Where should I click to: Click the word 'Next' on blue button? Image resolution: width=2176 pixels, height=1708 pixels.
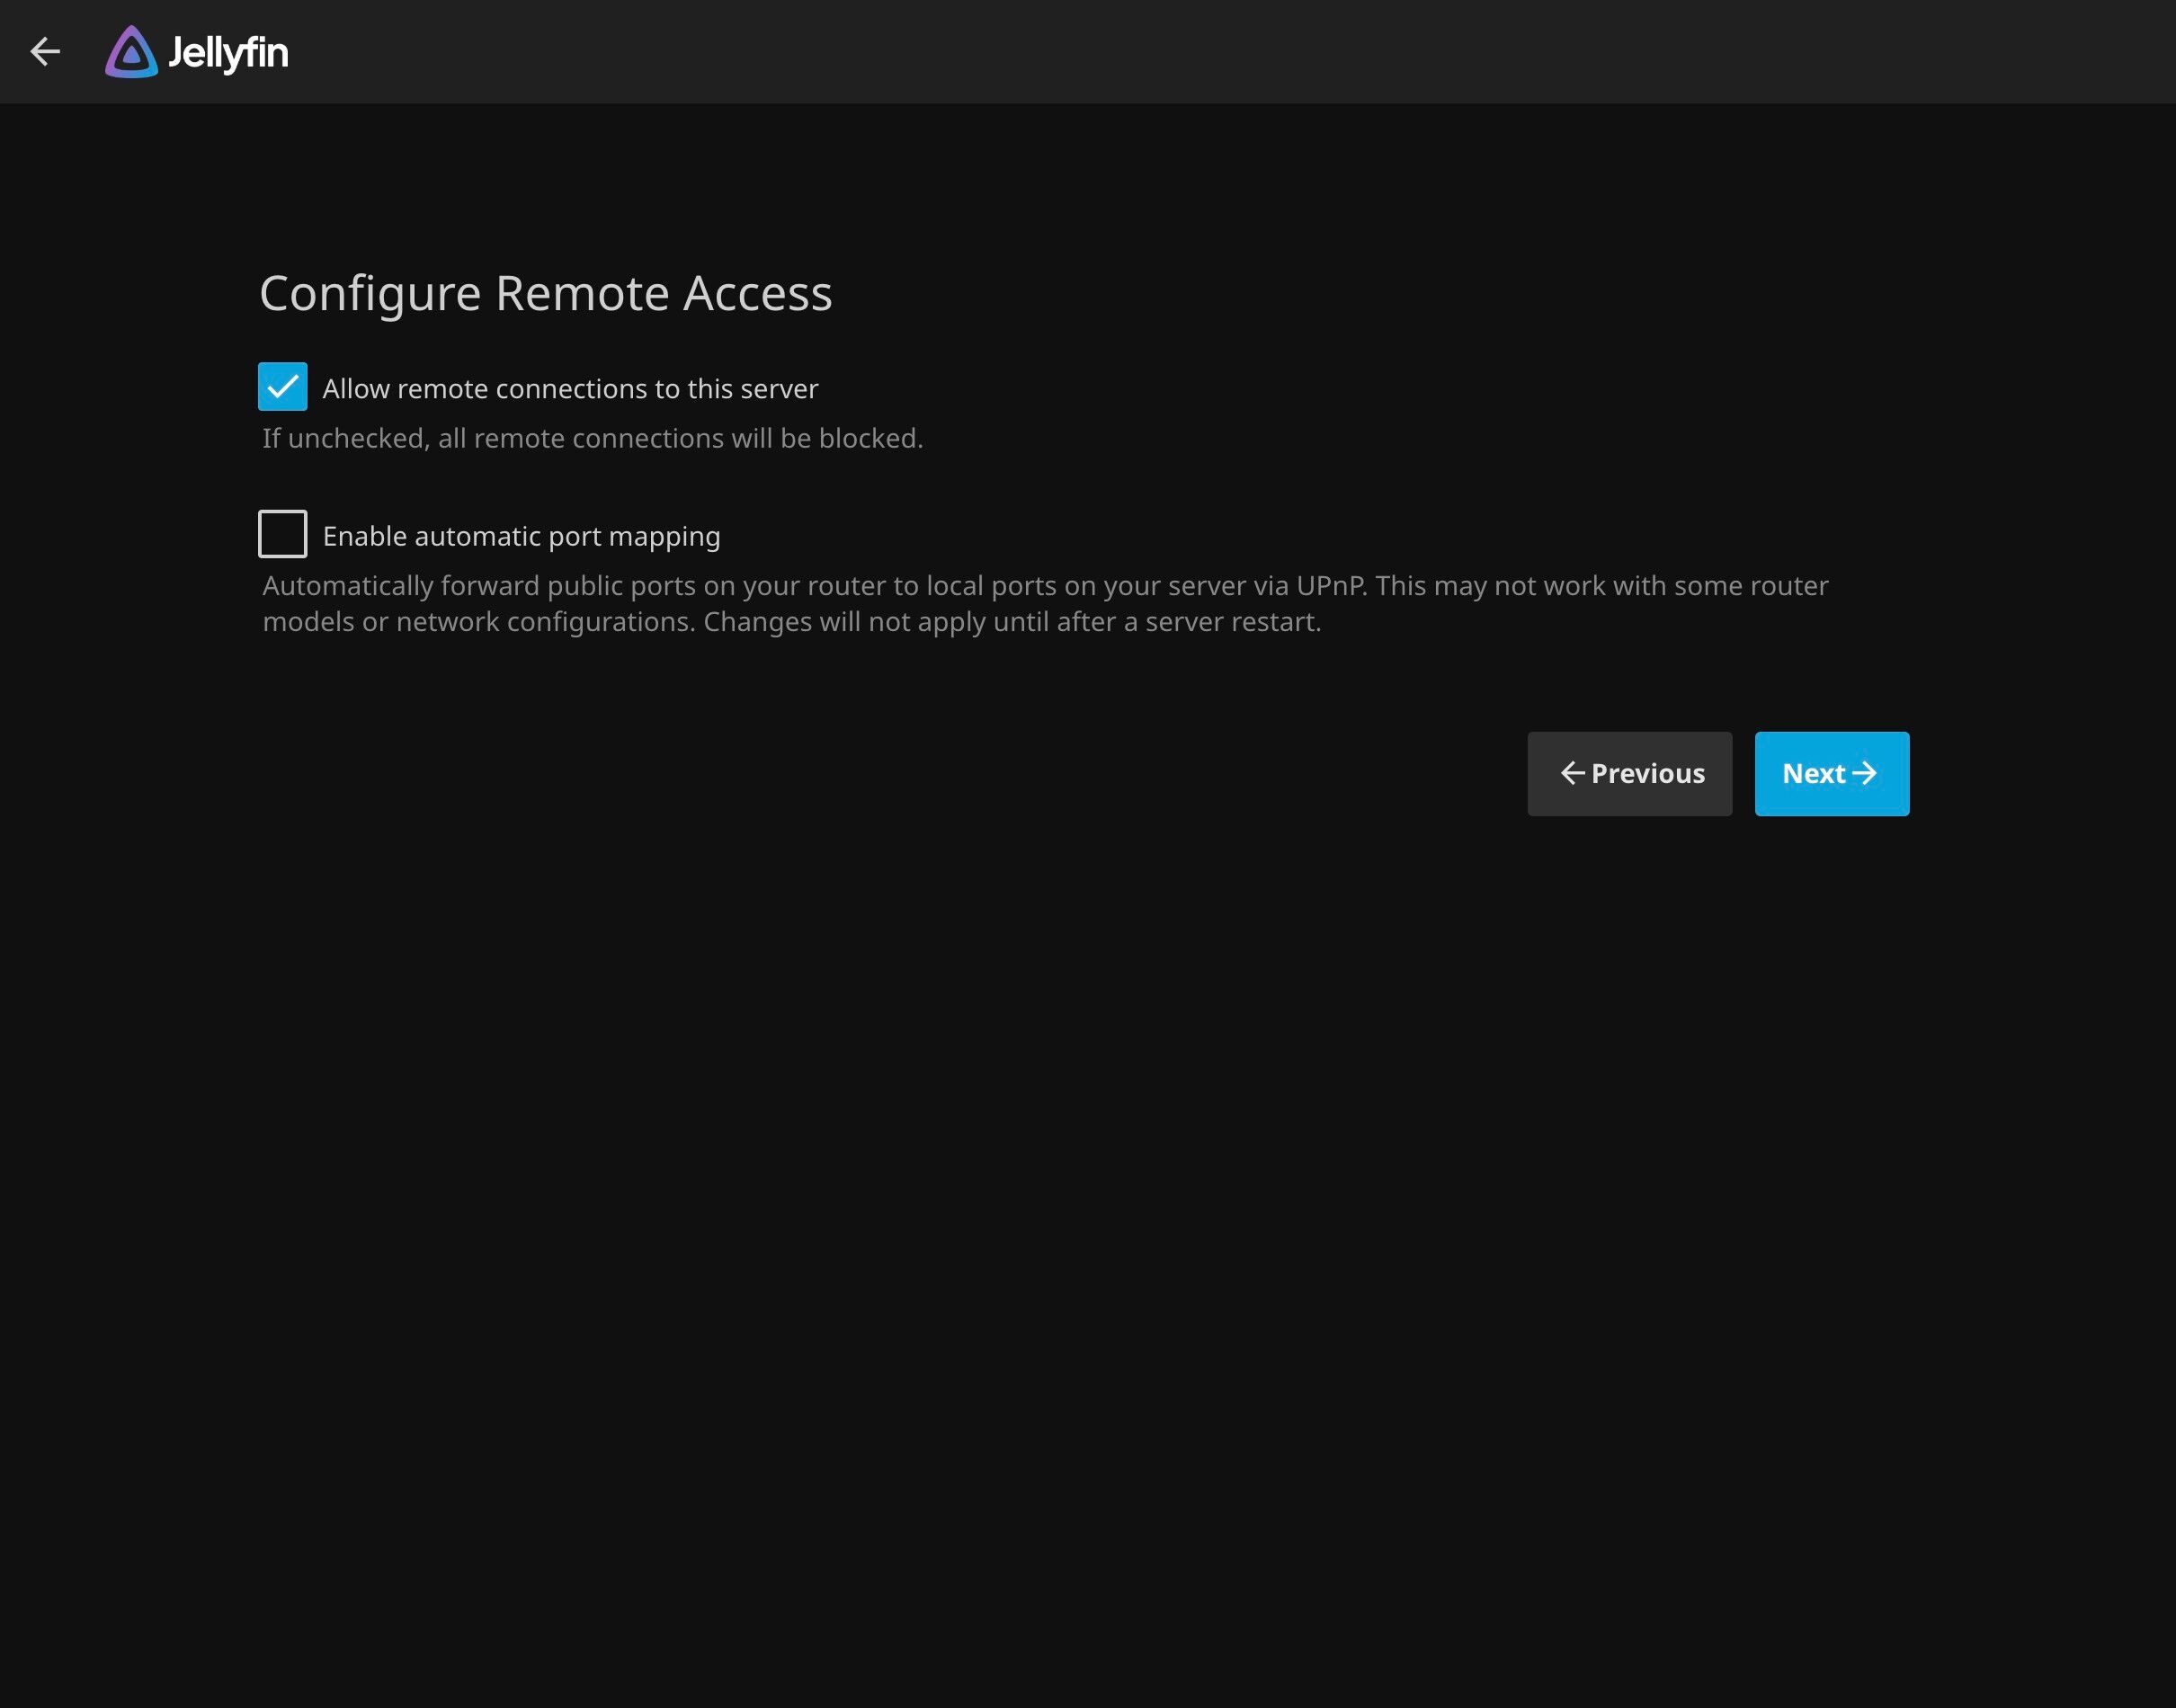[1812, 773]
